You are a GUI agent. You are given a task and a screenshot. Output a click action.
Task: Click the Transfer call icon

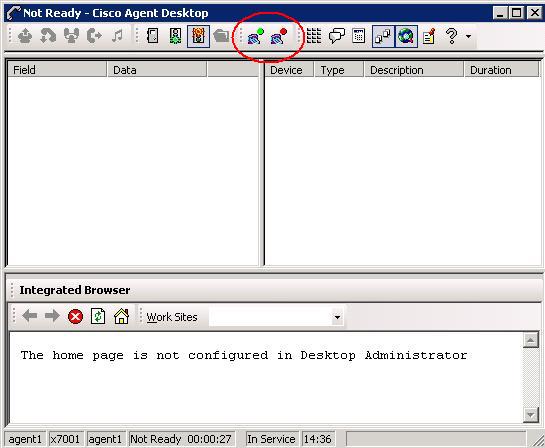94,36
